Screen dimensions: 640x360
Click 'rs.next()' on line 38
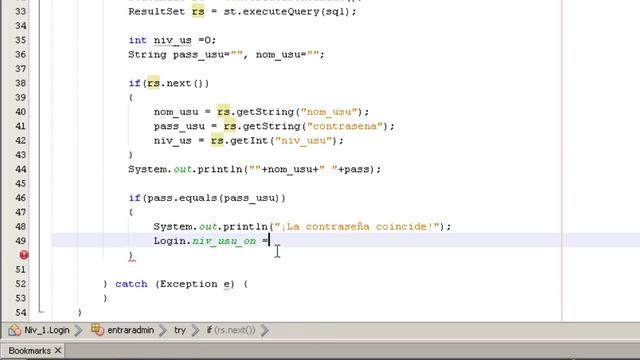(x=175, y=83)
